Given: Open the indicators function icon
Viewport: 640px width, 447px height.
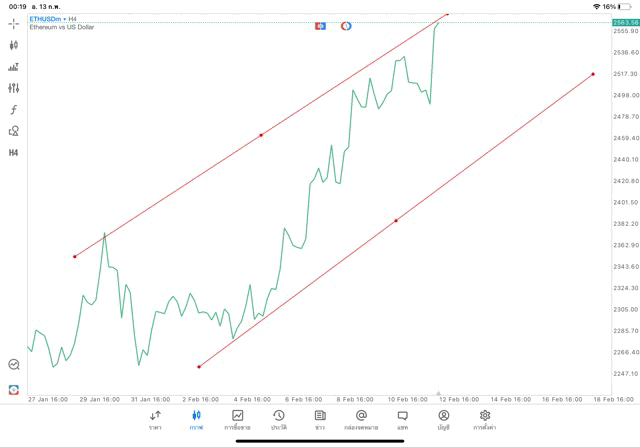Looking at the screenshot, I should click(x=13, y=109).
